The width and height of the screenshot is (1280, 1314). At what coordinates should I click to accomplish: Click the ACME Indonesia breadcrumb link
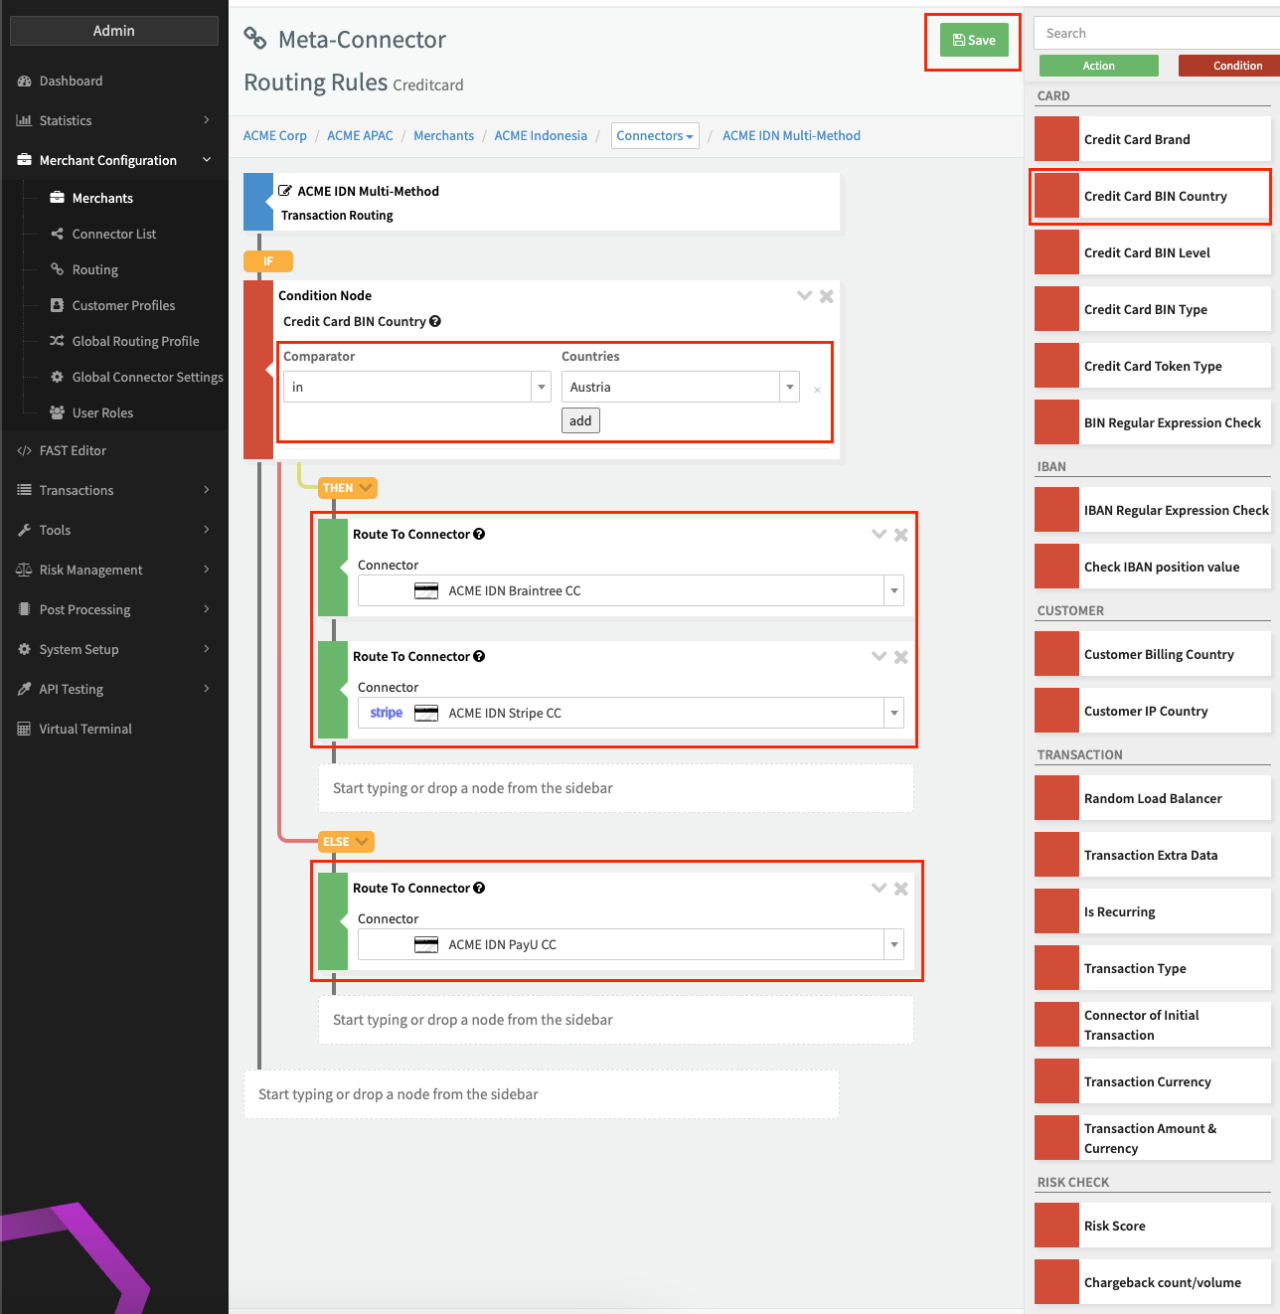pyautogui.click(x=540, y=136)
